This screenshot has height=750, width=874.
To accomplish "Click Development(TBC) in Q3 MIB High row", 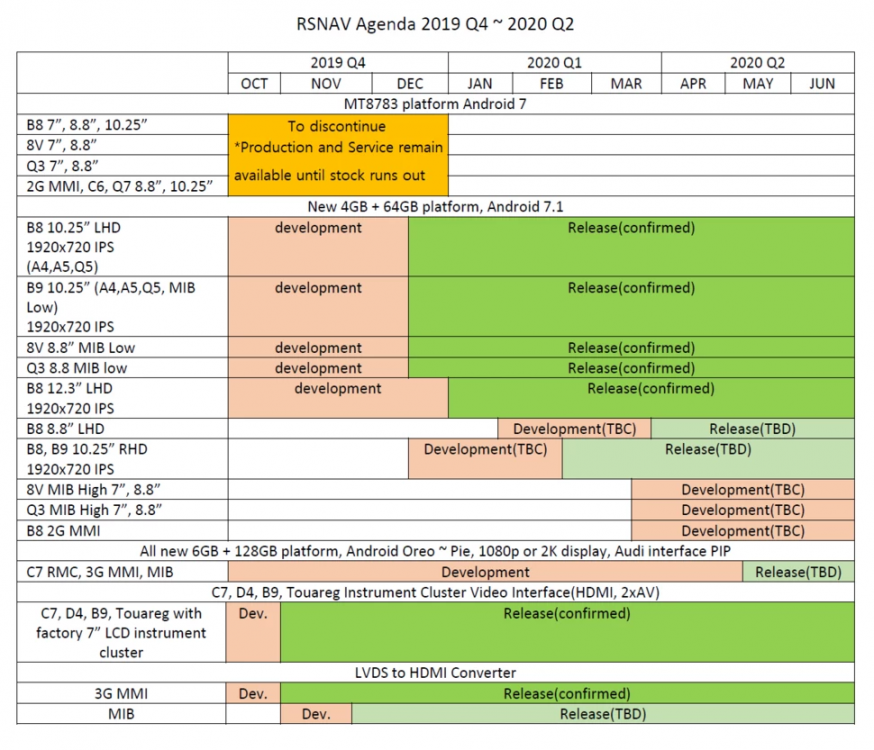I will pyautogui.click(x=743, y=510).
